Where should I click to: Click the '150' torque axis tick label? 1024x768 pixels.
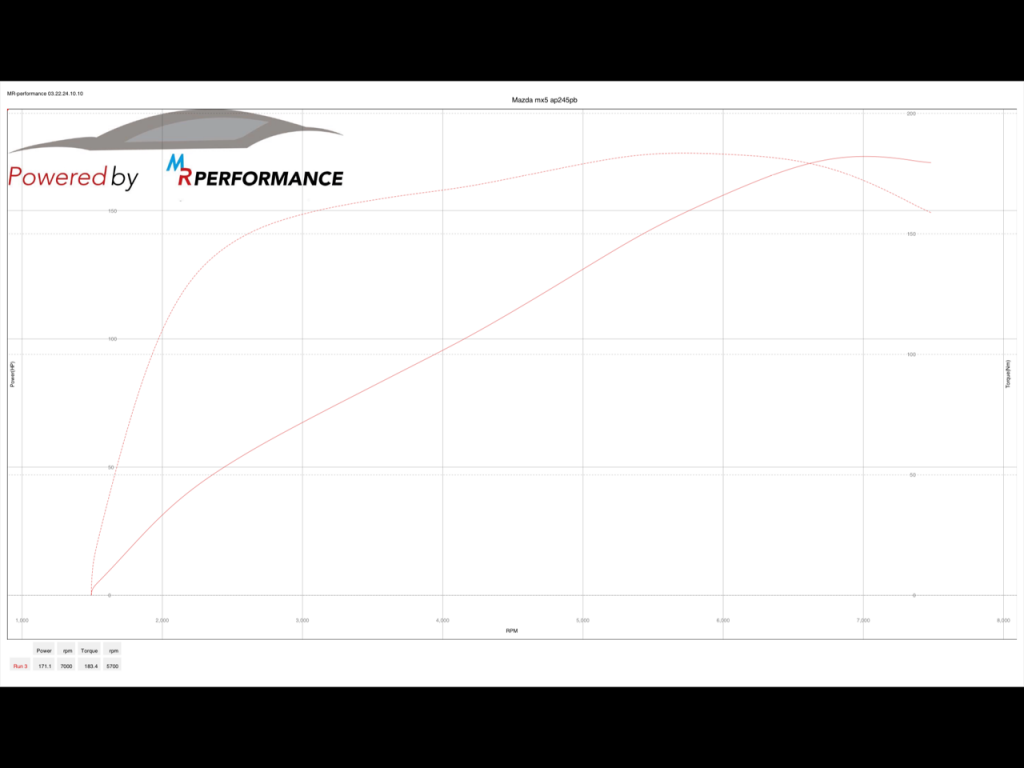(x=911, y=234)
